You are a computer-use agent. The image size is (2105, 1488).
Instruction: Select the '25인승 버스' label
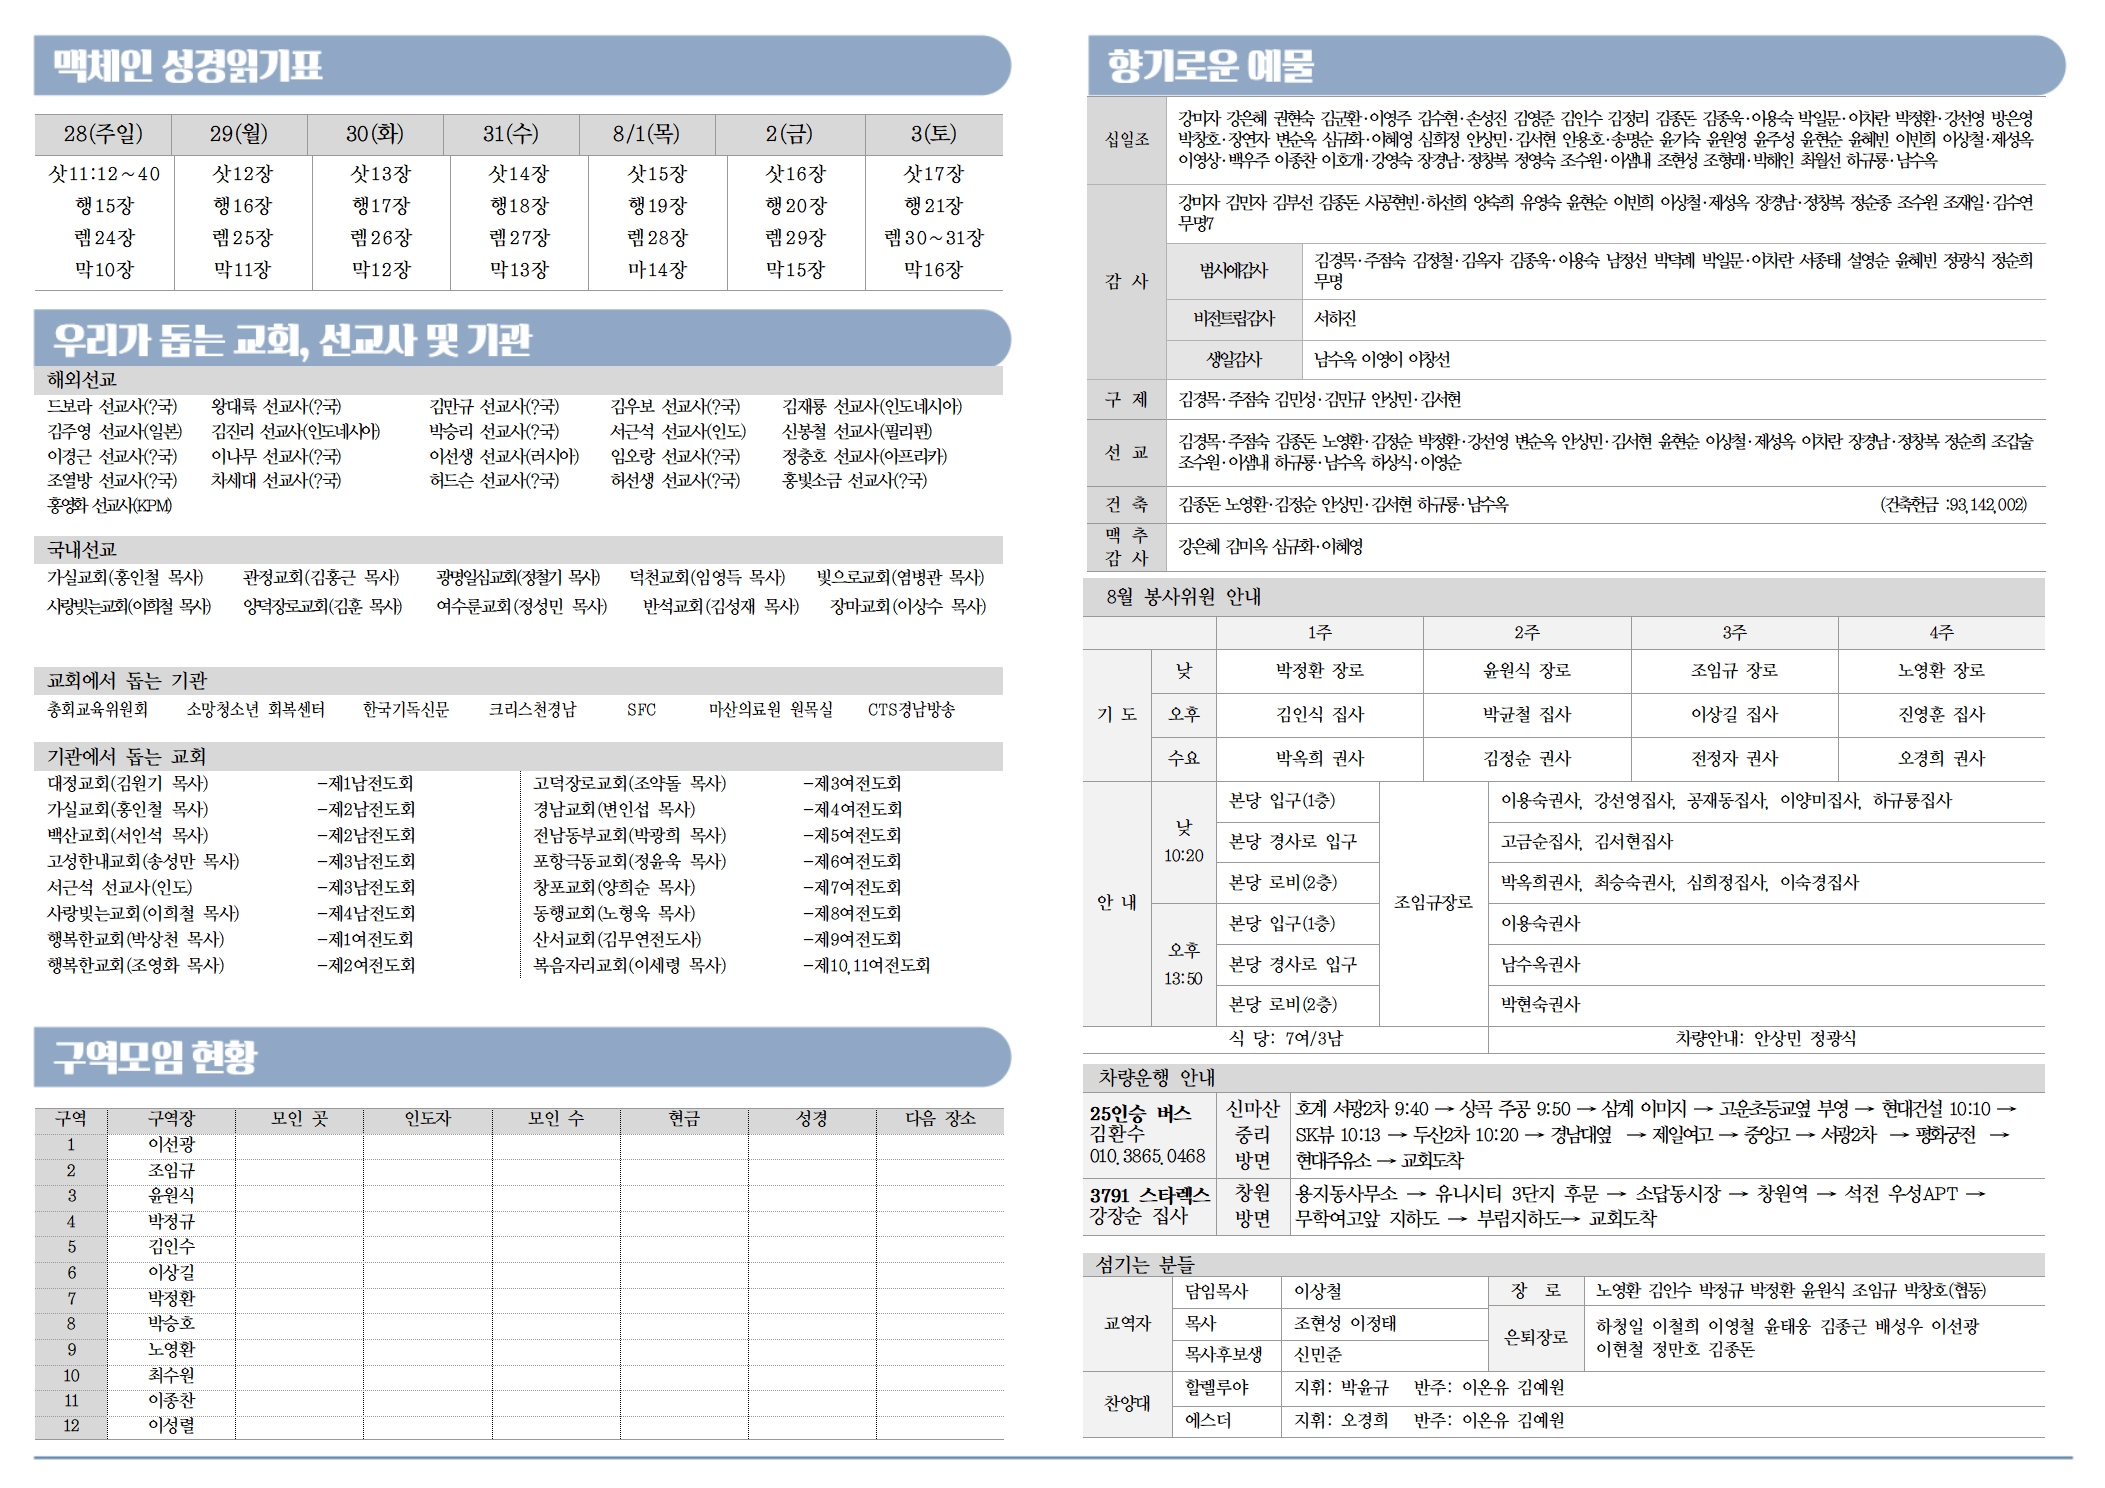[1140, 1113]
